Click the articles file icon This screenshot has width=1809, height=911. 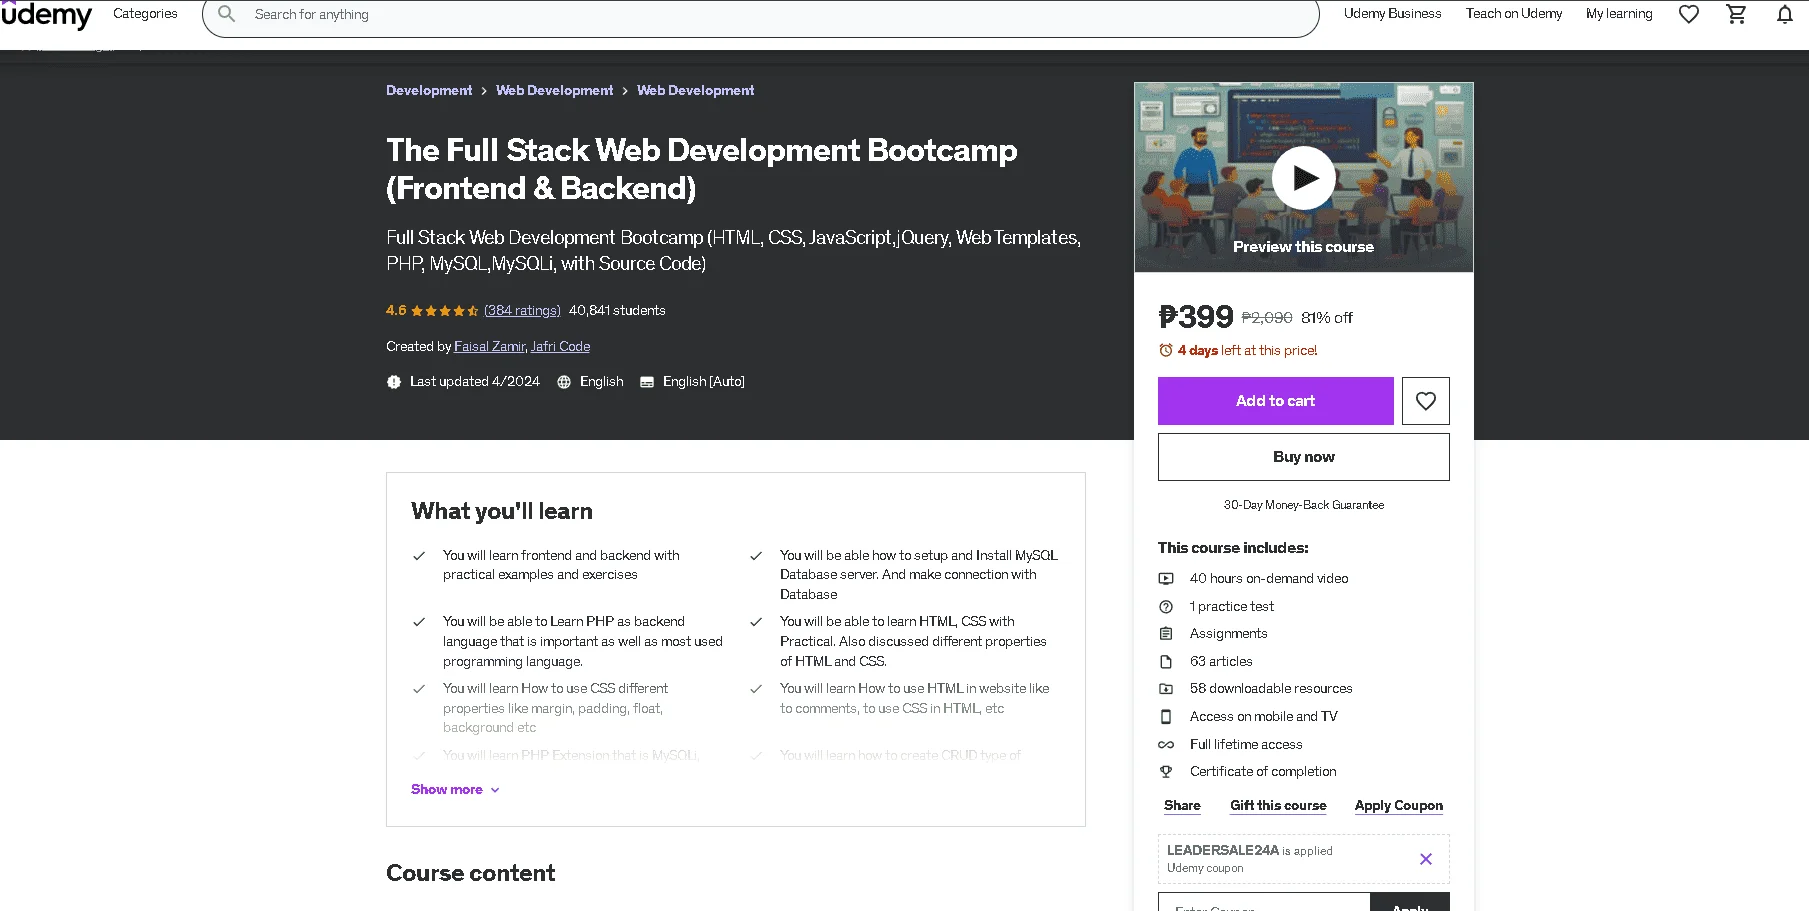point(1166,662)
